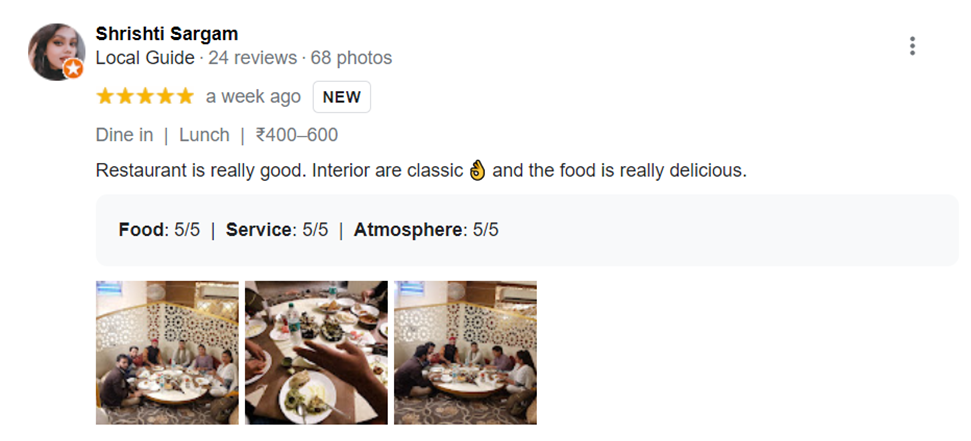Click the ₹400–600 price range
The width and height of the screenshot is (971, 441).
297,135
